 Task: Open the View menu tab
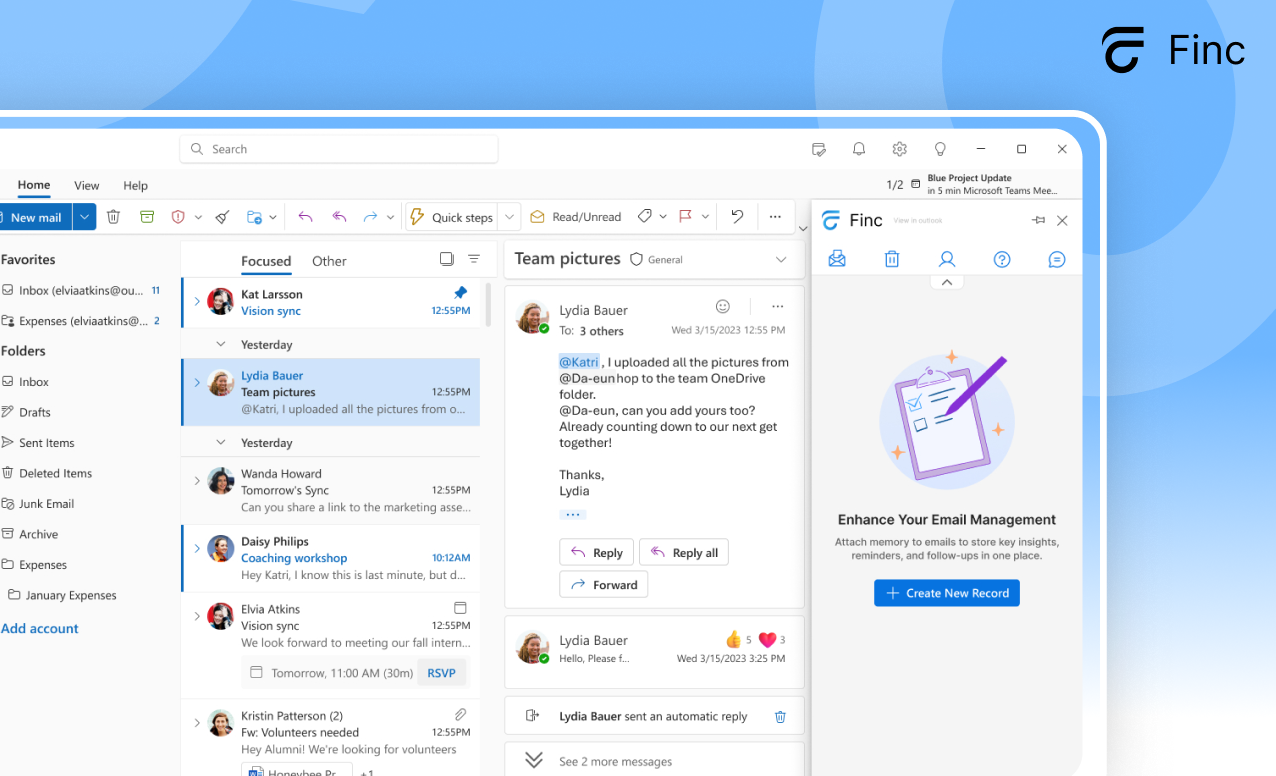[x=87, y=185]
